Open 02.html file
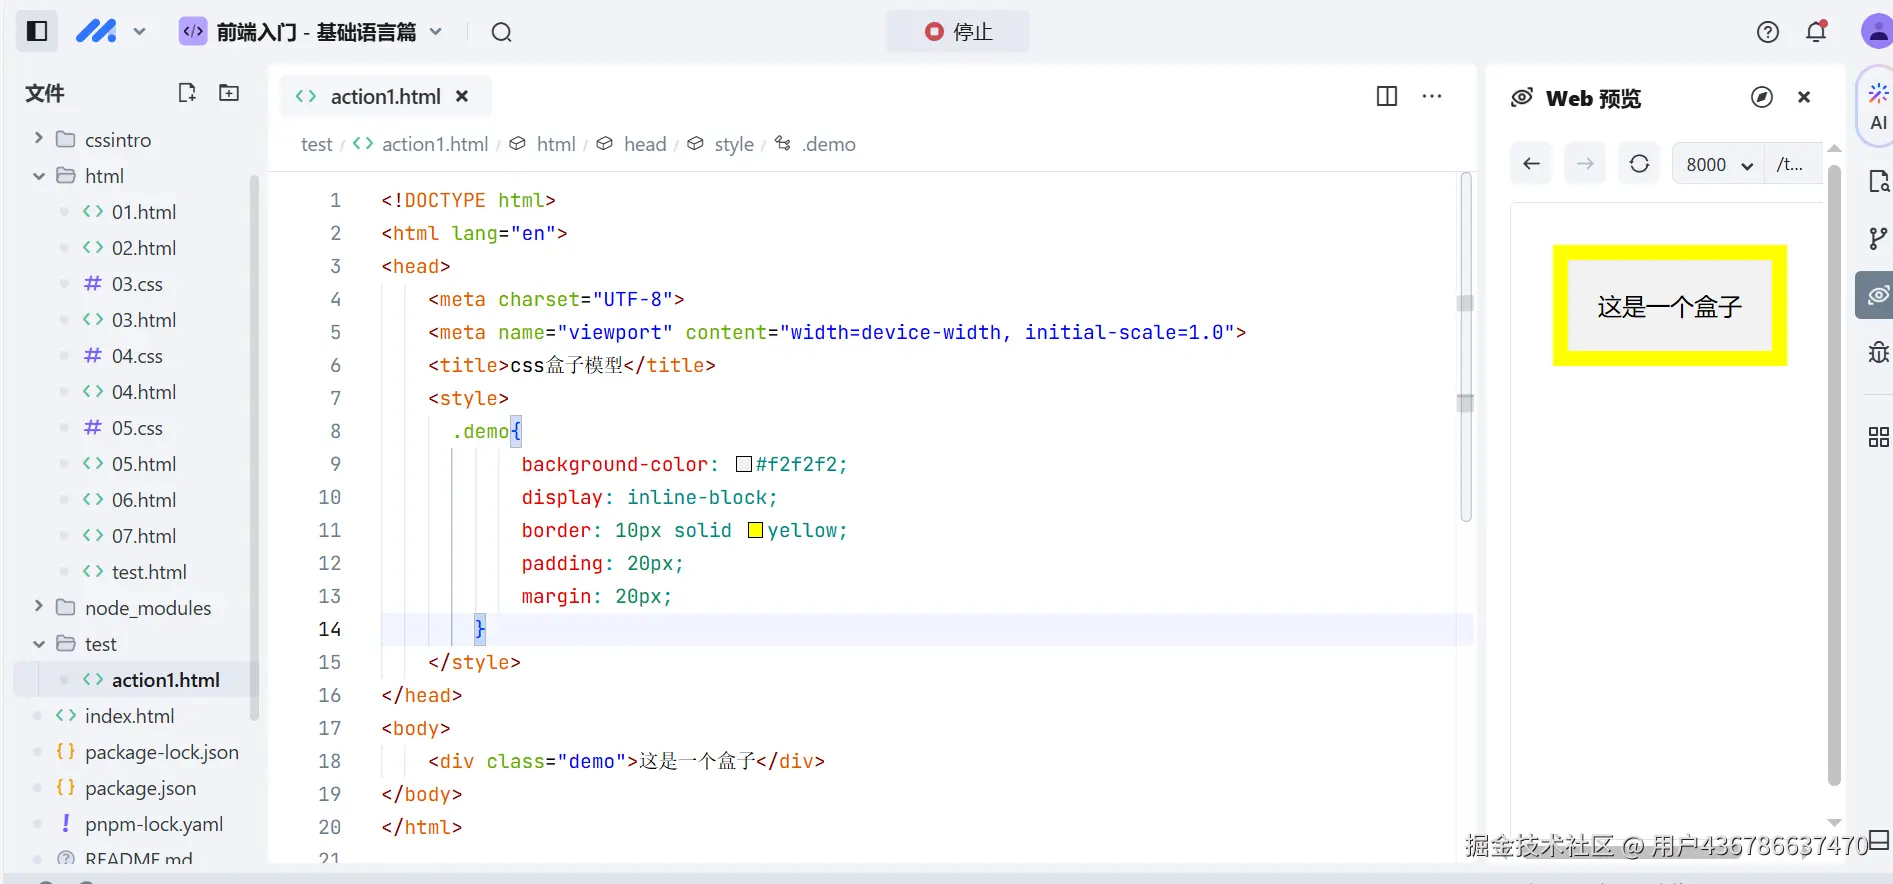Image resolution: width=1893 pixels, height=884 pixels. click(x=143, y=248)
